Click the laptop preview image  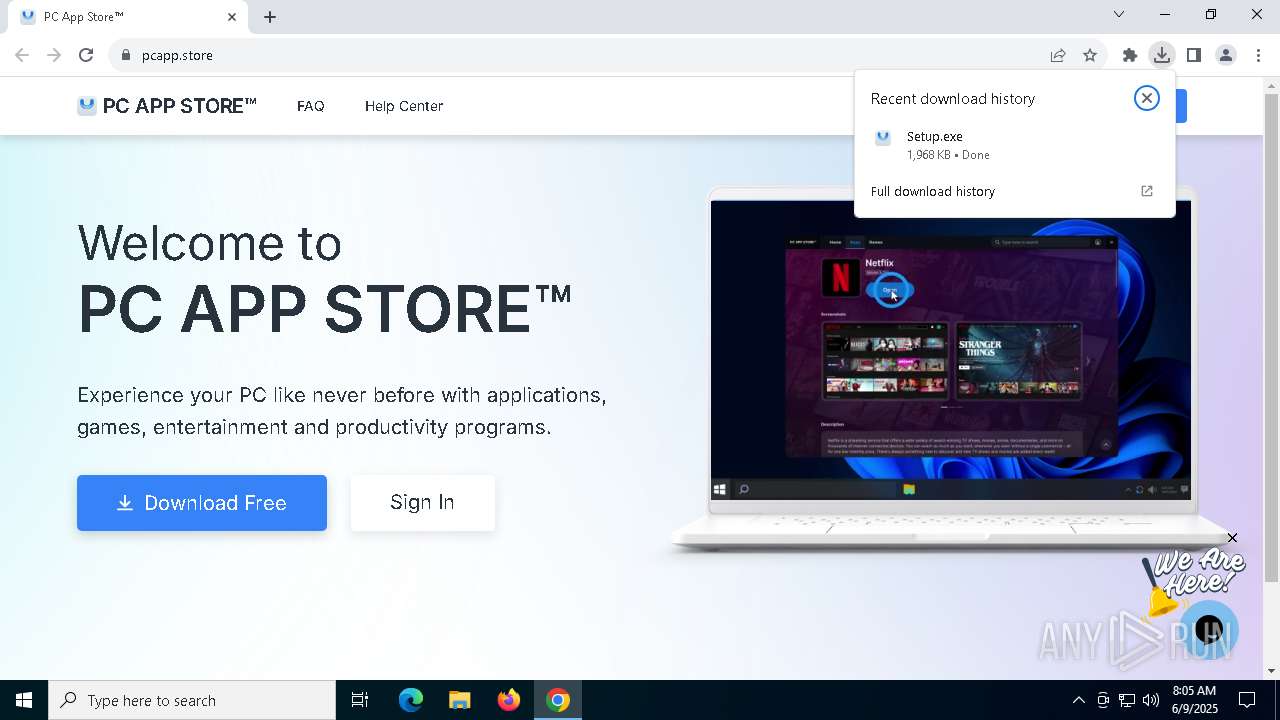pyautogui.click(x=950, y=368)
